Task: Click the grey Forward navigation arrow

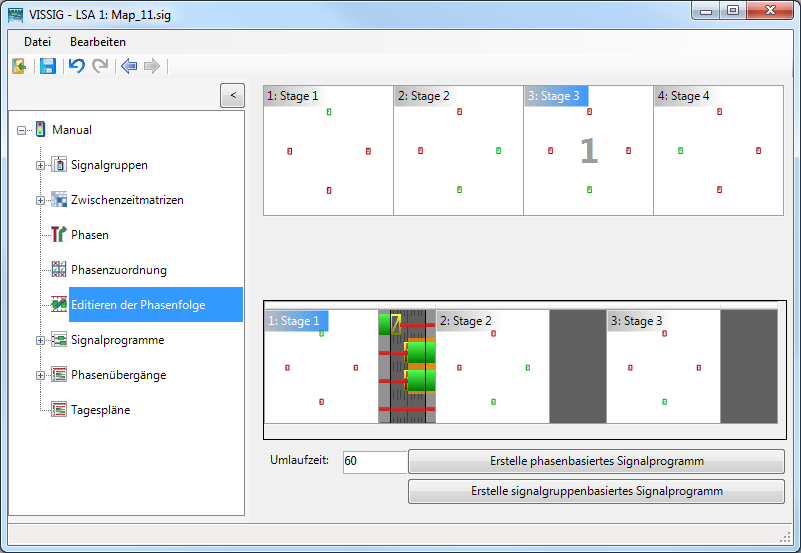Action: [152, 66]
